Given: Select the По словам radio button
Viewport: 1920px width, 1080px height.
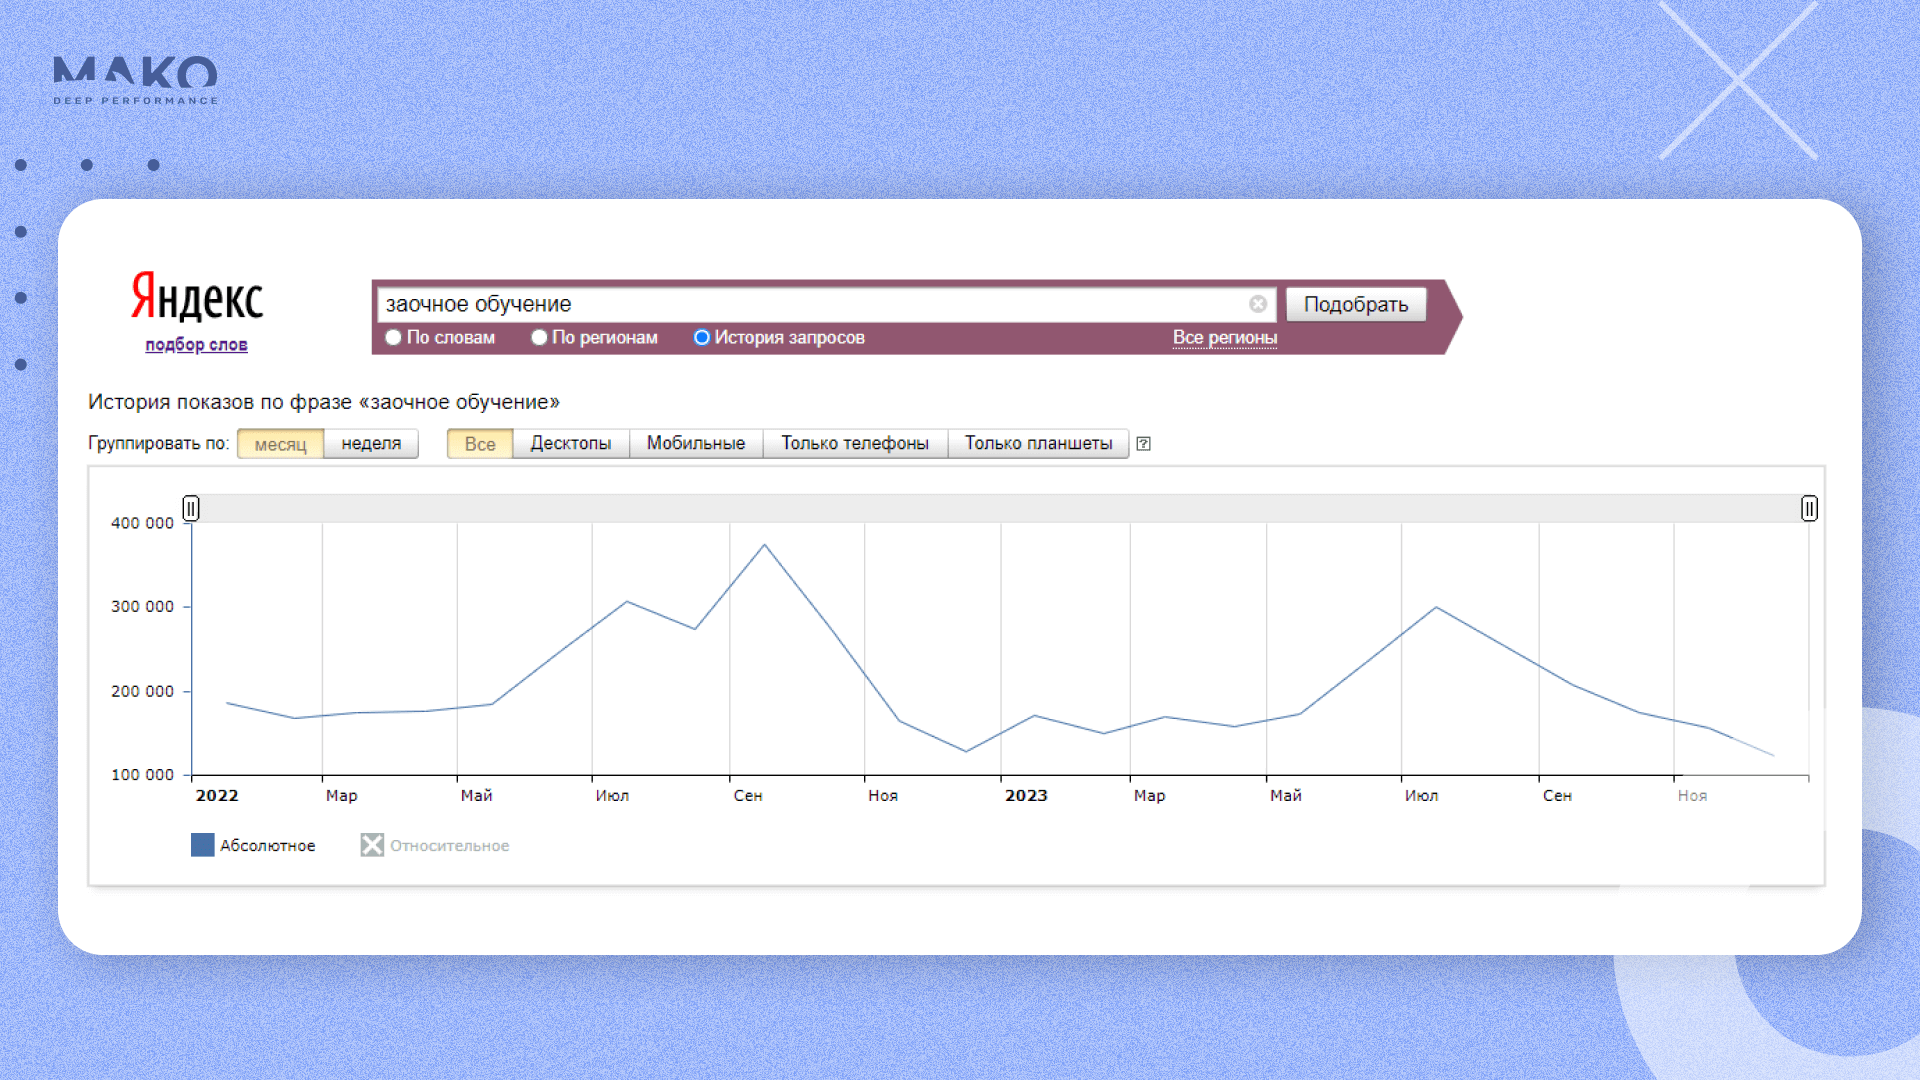Looking at the screenshot, I should [394, 337].
